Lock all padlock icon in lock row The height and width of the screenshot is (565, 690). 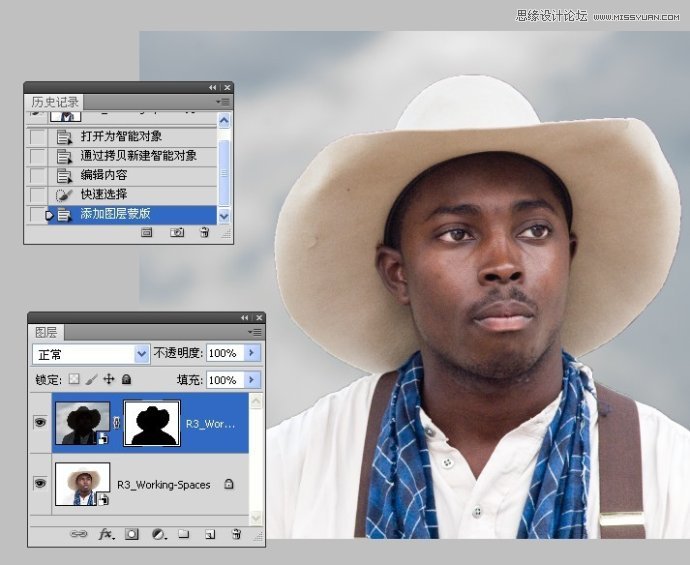click(x=126, y=379)
